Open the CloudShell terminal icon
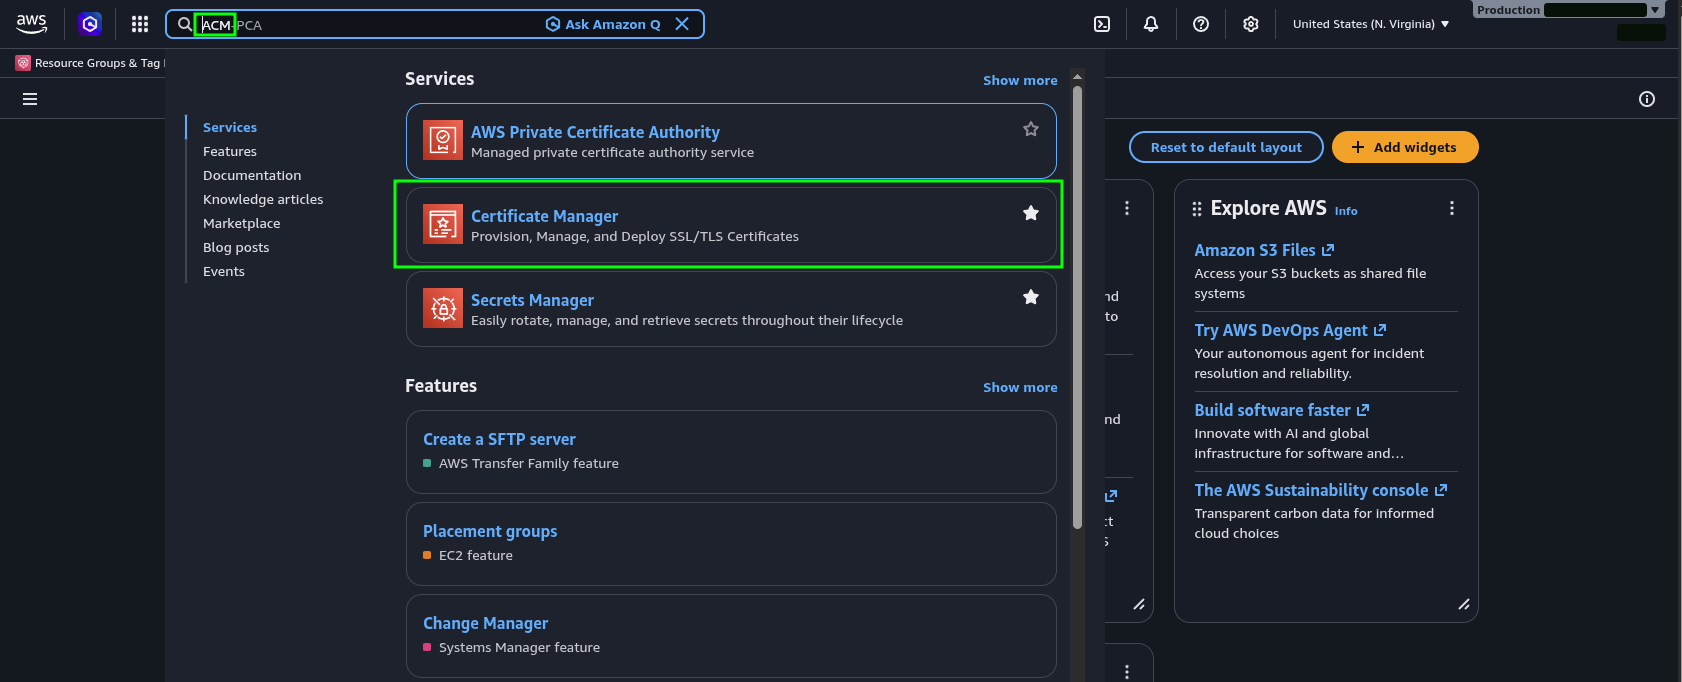 pyautogui.click(x=1102, y=24)
